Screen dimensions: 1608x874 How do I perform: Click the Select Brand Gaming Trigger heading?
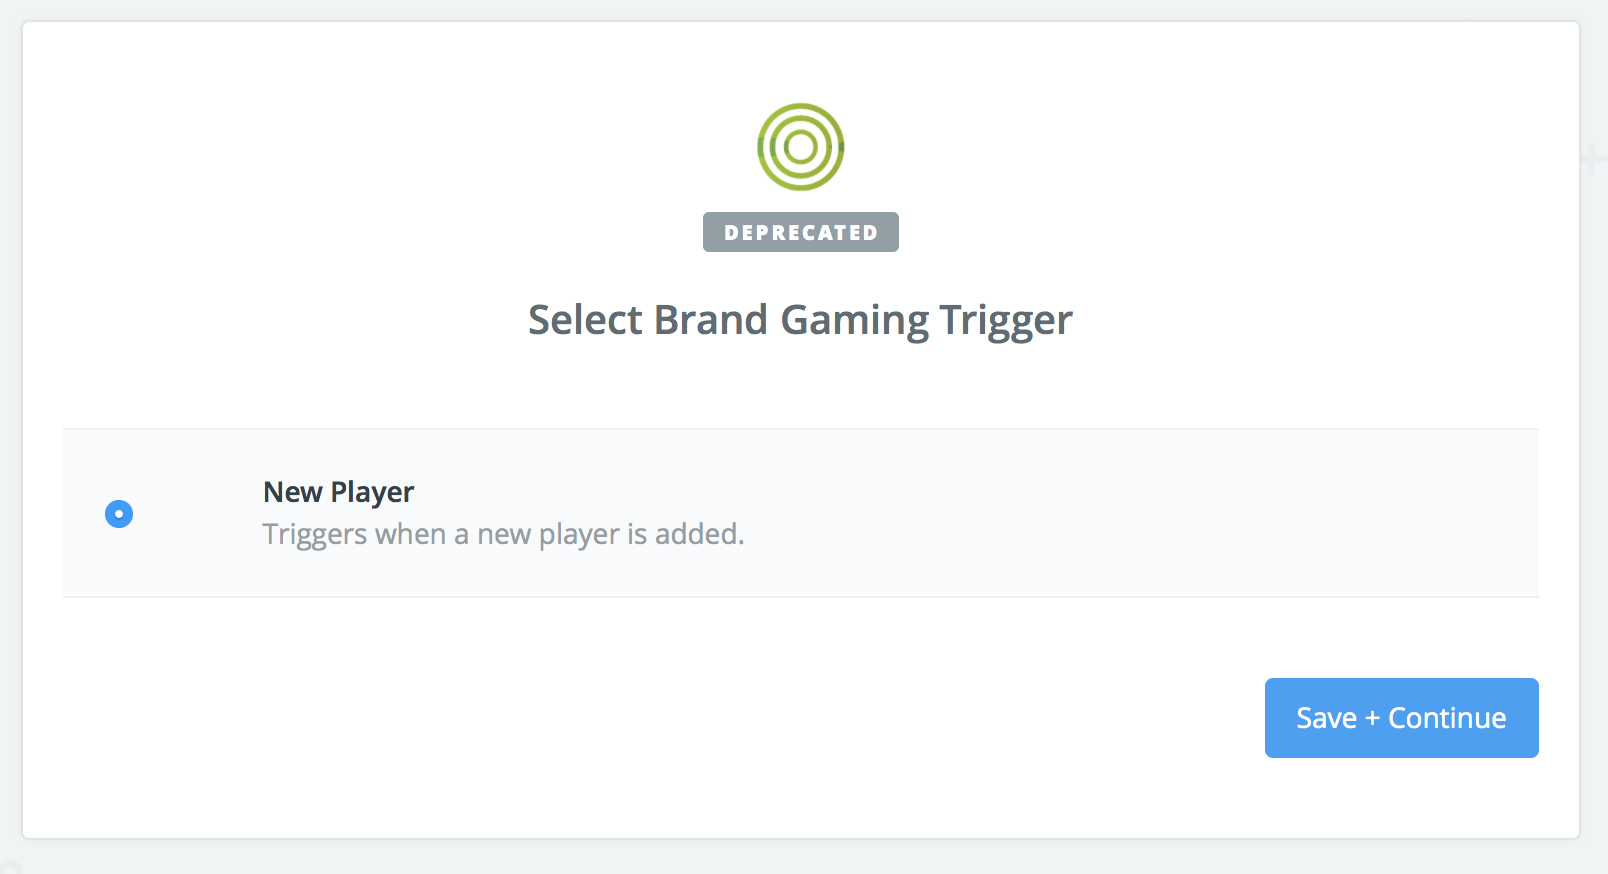[800, 321]
